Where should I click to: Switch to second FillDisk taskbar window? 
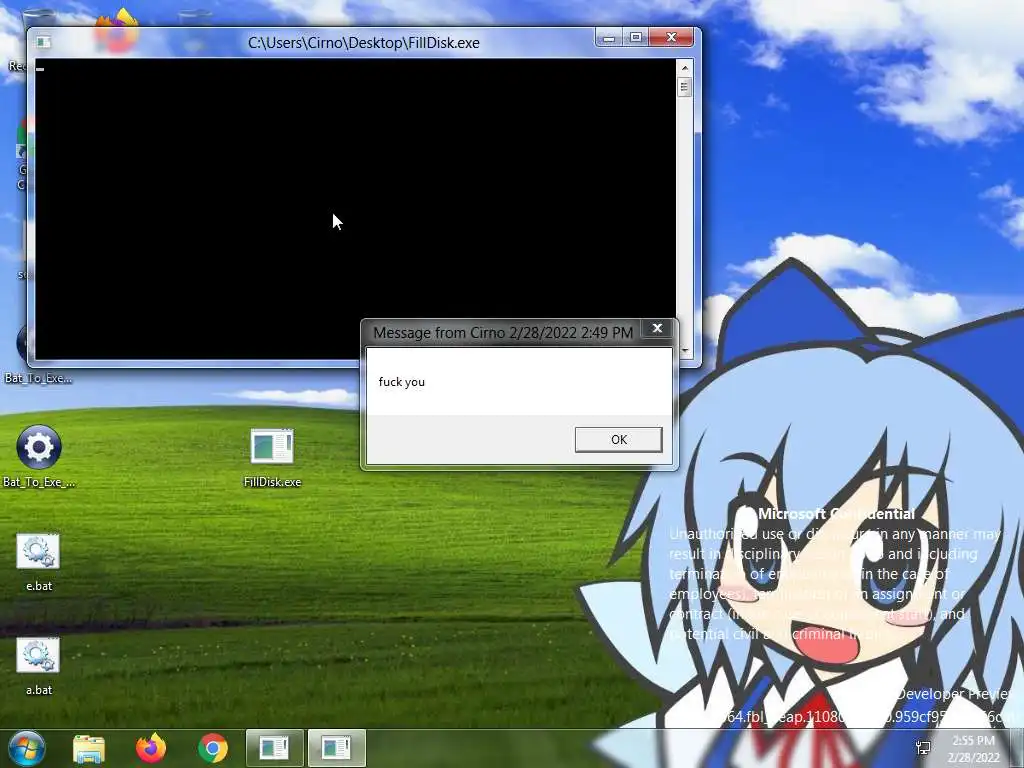(336, 748)
